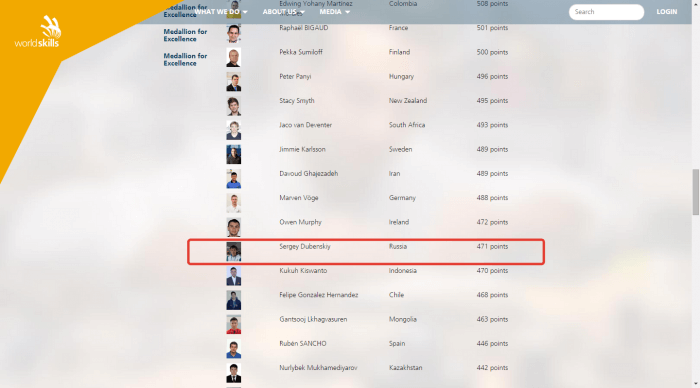Click the country cell Russia
Image resolution: width=700 pixels, height=388 pixels.
pyautogui.click(x=398, y=246)
